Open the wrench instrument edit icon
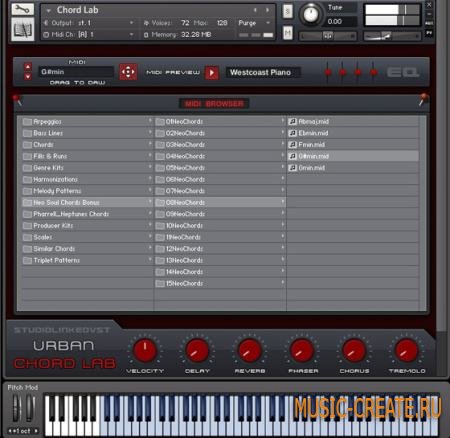 (x=23, y=9)
